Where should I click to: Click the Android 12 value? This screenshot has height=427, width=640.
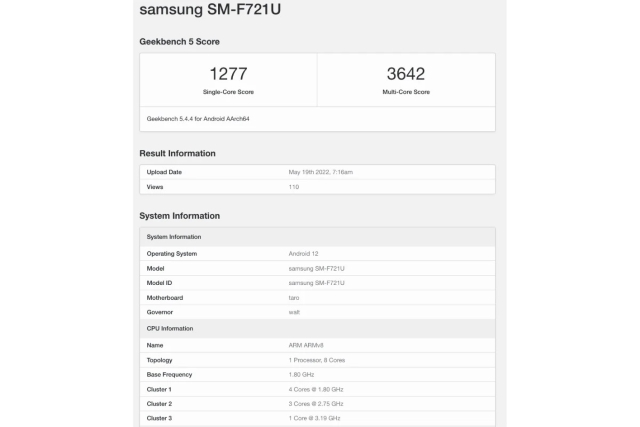pyautogui.click(x=303, y=254)
